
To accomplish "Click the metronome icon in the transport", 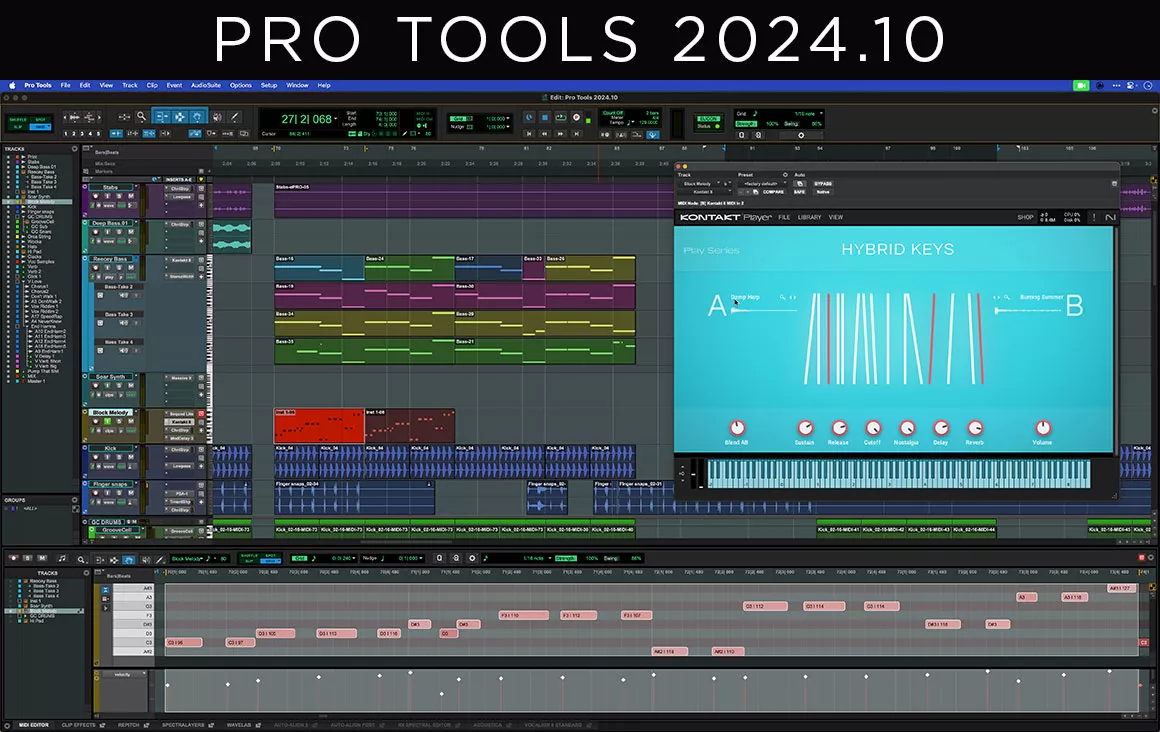I will tap(621, 135).
